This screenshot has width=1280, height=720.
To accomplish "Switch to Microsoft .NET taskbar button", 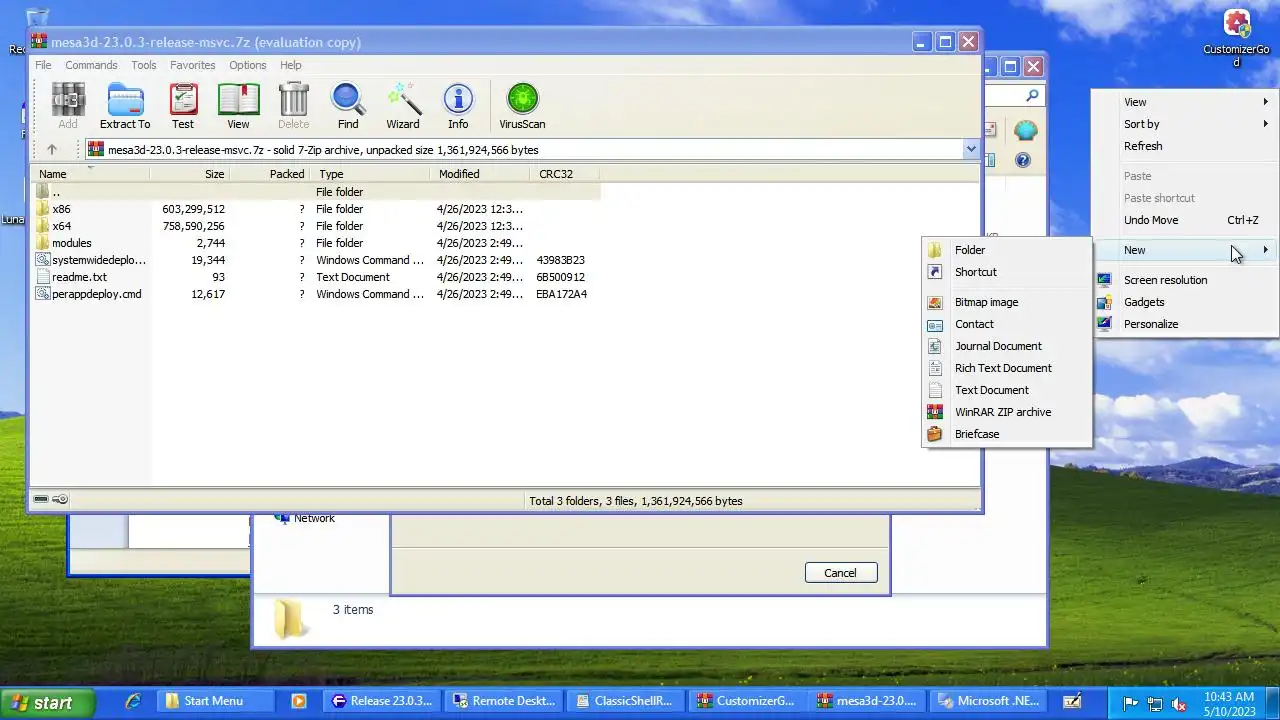I will [x=990, y=701].
